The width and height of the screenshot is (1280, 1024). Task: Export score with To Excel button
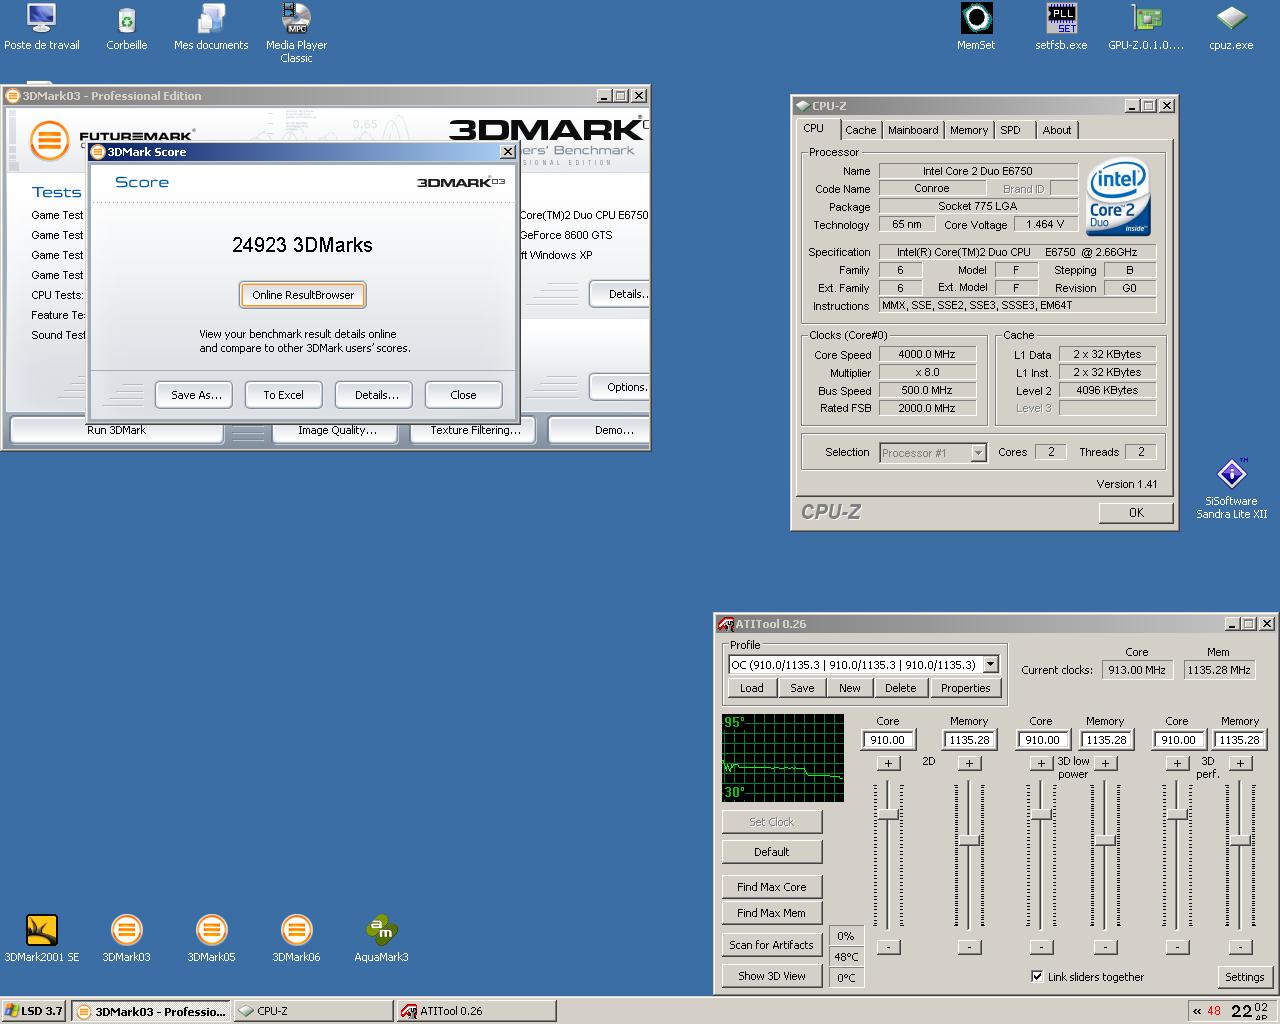(283, 395)
